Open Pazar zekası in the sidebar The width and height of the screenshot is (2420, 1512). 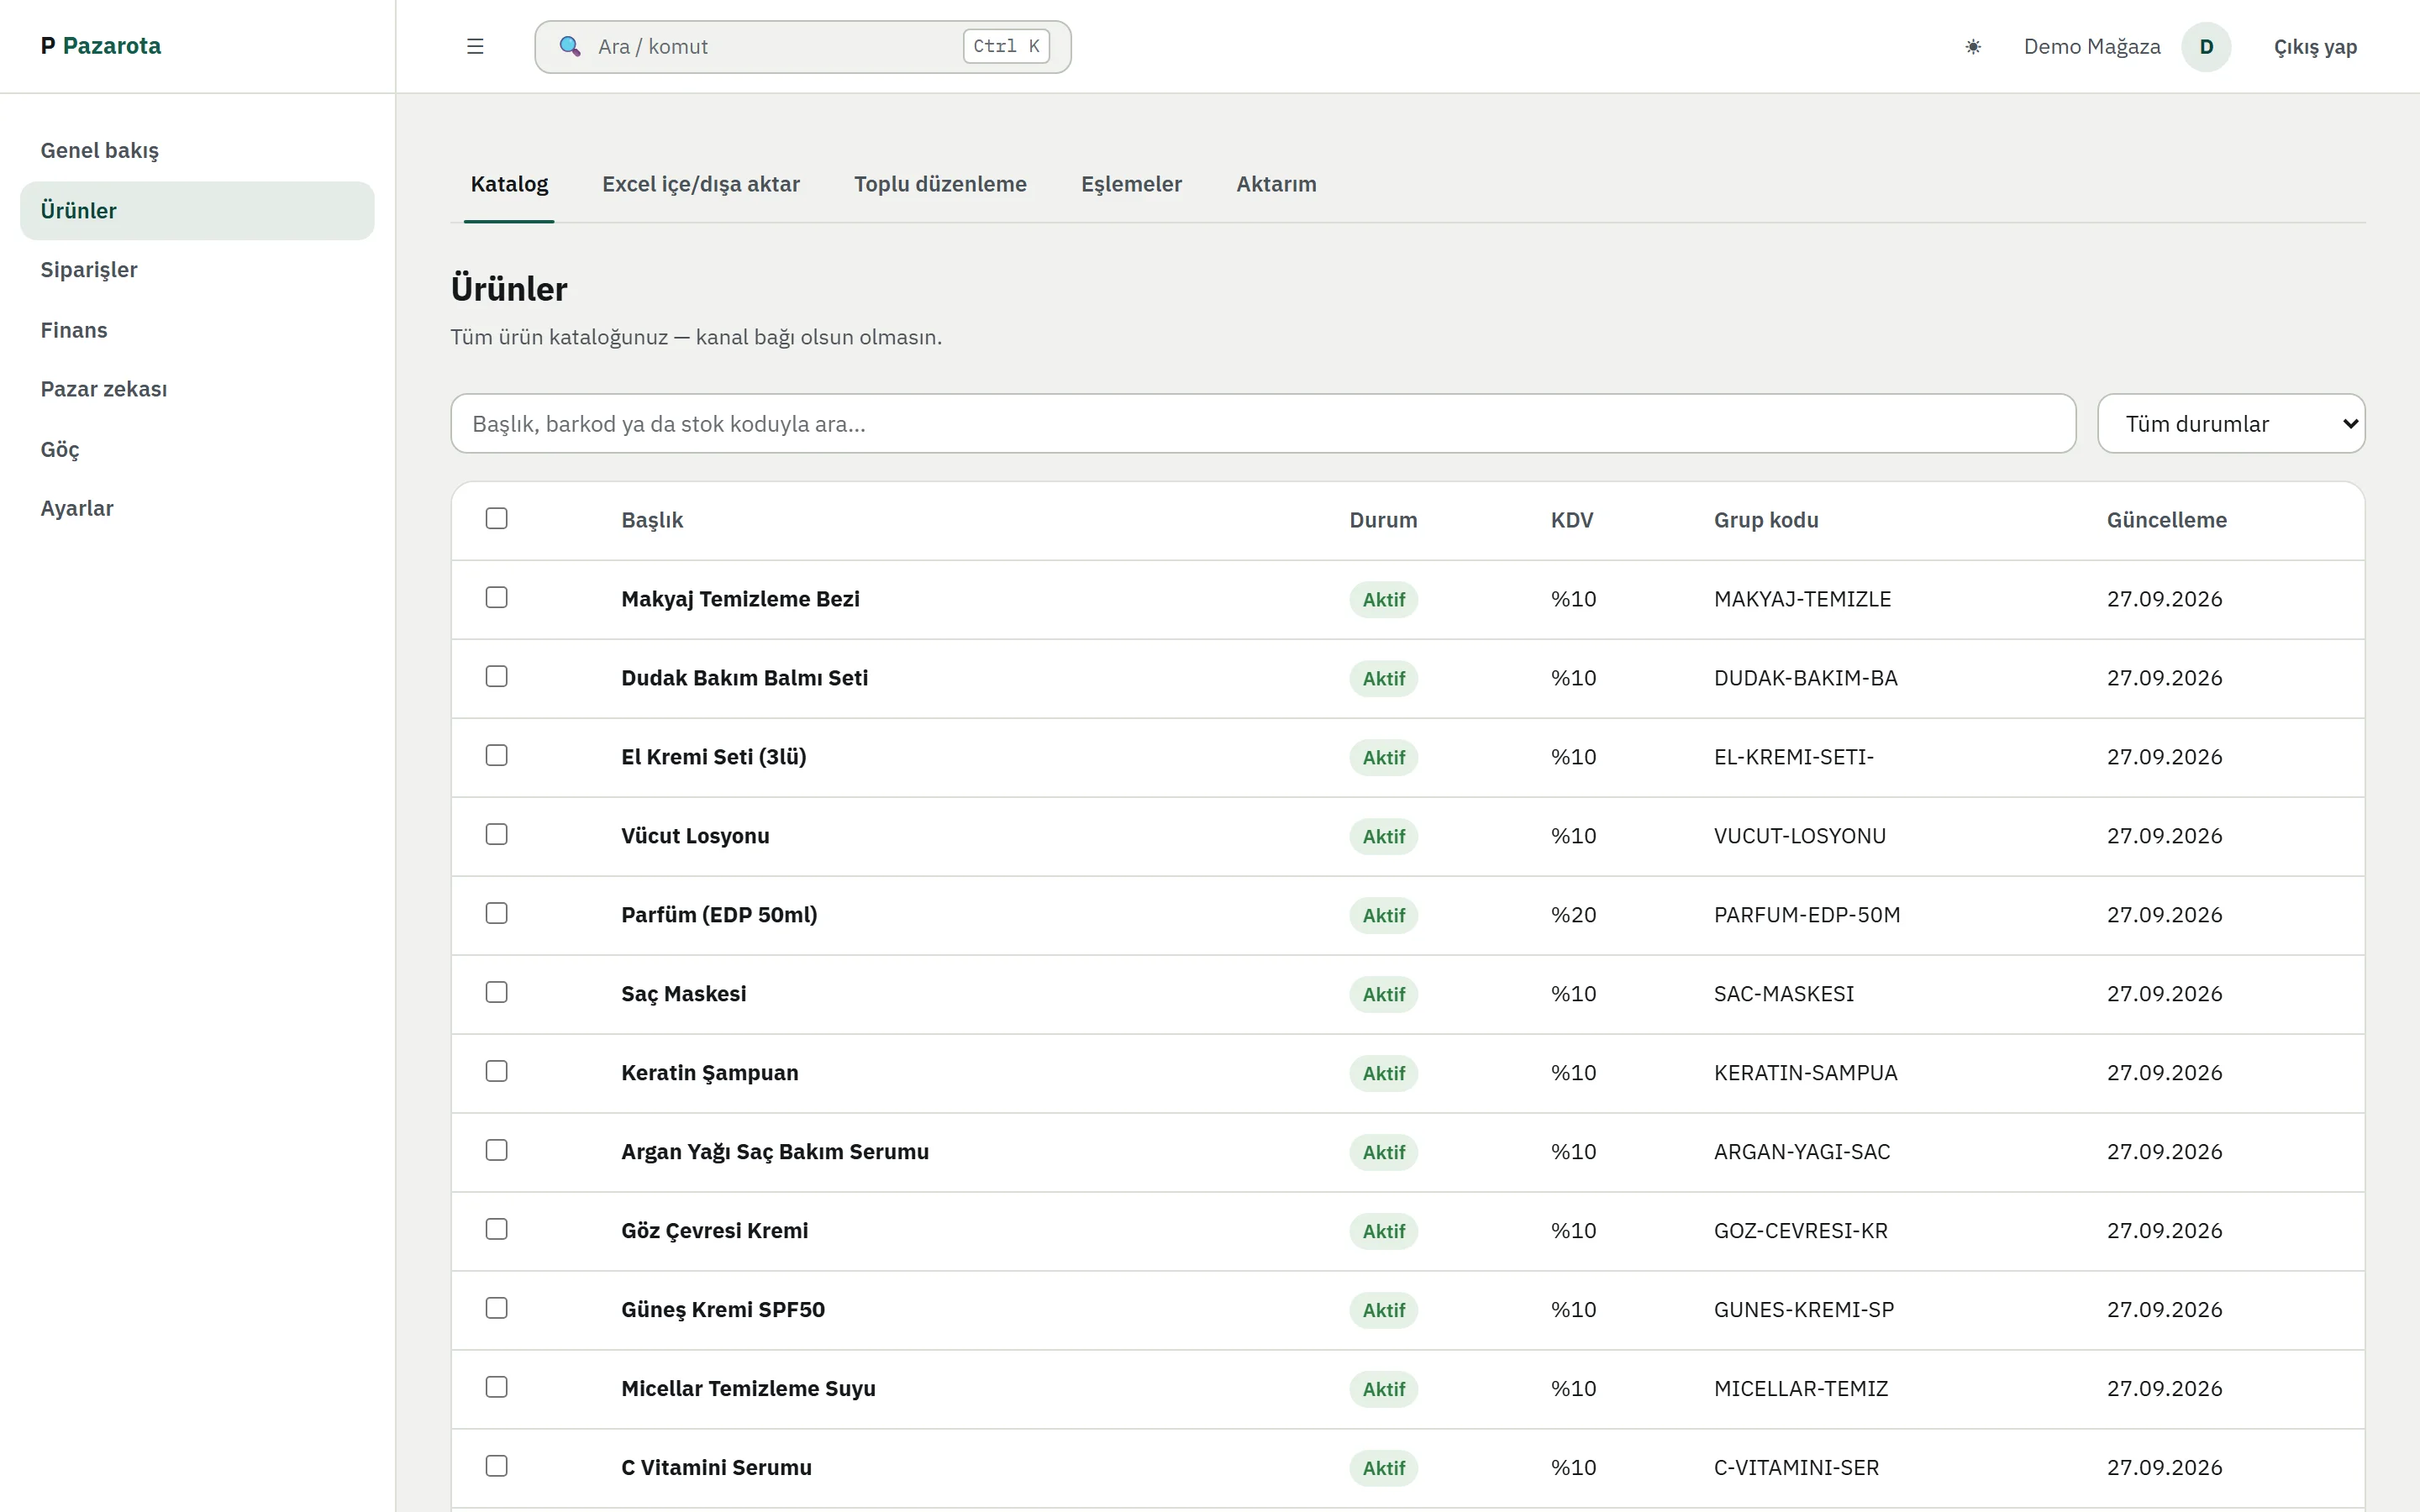click(197, 389)
